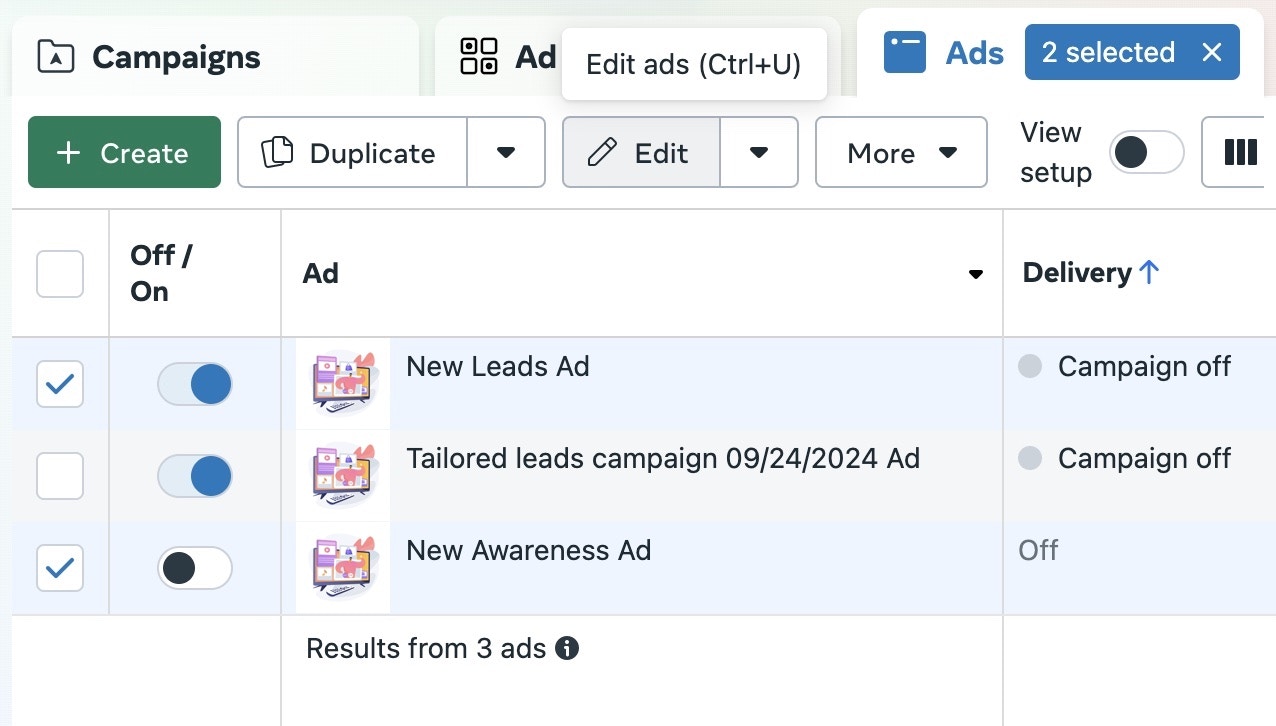Select the Tailored leads campaign ad checkbox
Image resolution: width=1276 pixels, height=726 pixels.
[59, 476]
